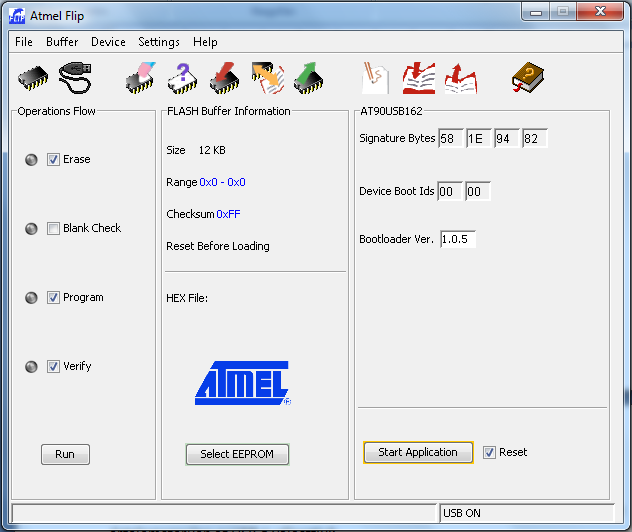Click the Save Buffer as HEX icon

click(x=461, y=78)
